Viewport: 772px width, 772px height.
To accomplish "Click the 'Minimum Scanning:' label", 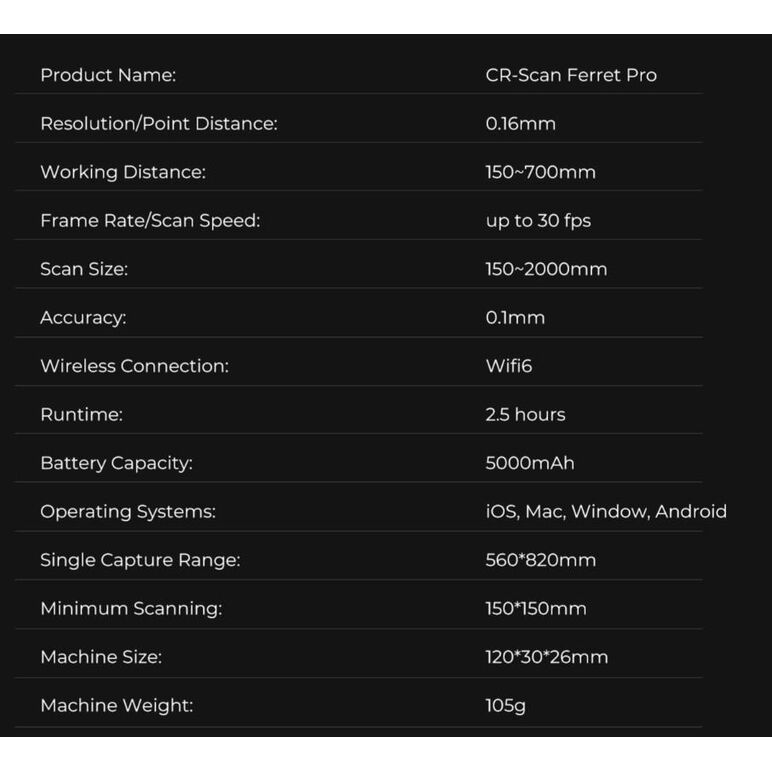I will tap(131, 609).
